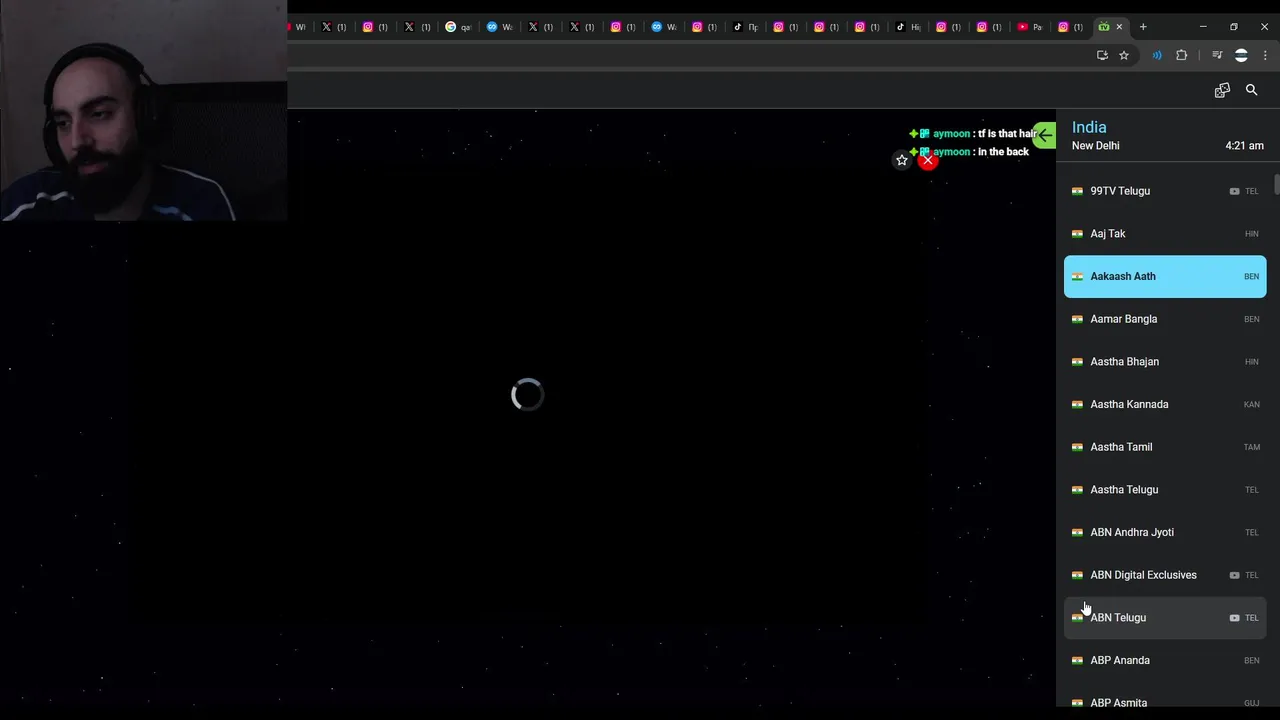Select the Aaj Tak channel
Image resolution: width=1280 pixels, height=720 pixels.
(x=1165, y=234)
